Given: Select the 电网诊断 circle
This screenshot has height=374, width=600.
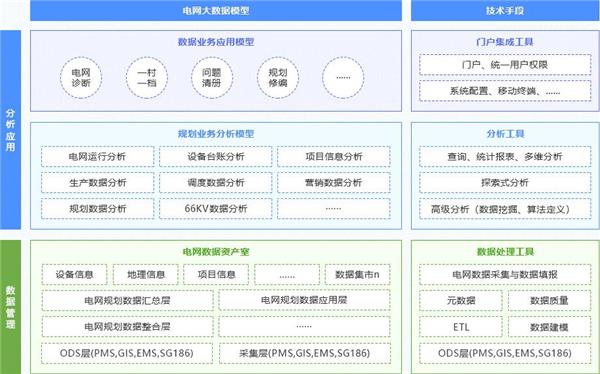Looking at the screenshot, I should [x=81, y=78].
